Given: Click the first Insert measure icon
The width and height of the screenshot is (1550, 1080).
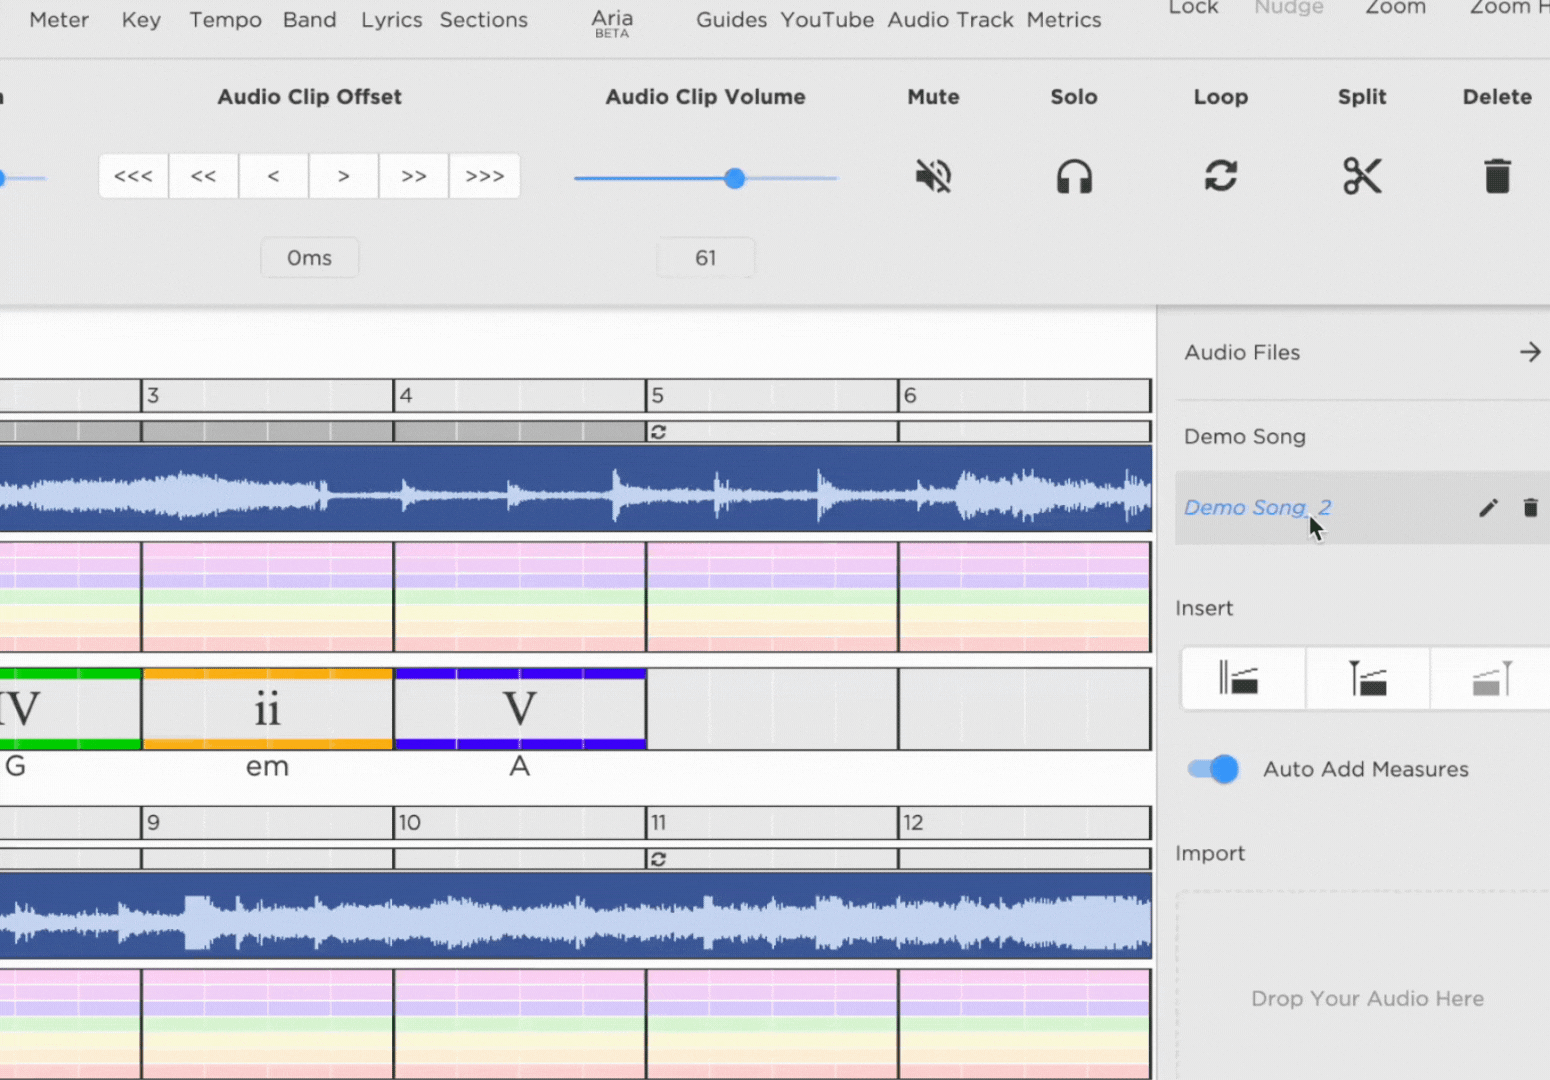Looking at the screenshot, I should [1241, 679].
